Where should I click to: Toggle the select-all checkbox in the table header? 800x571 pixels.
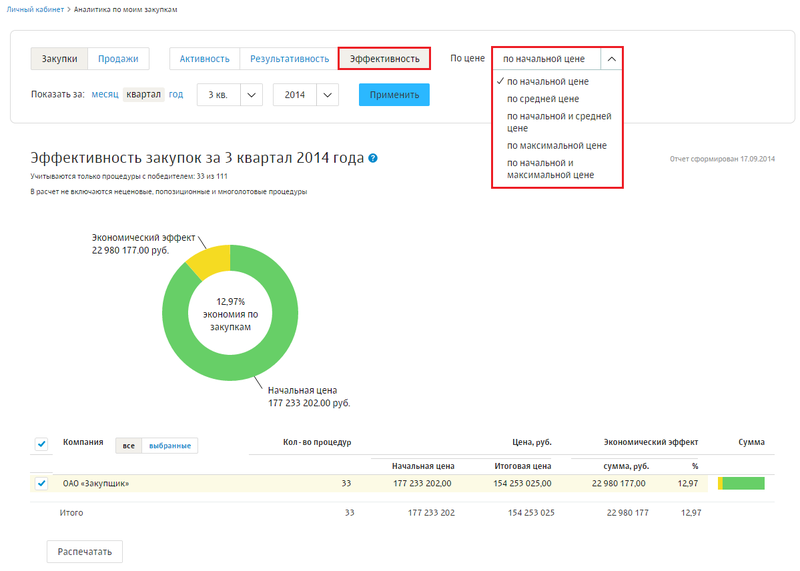41,444
